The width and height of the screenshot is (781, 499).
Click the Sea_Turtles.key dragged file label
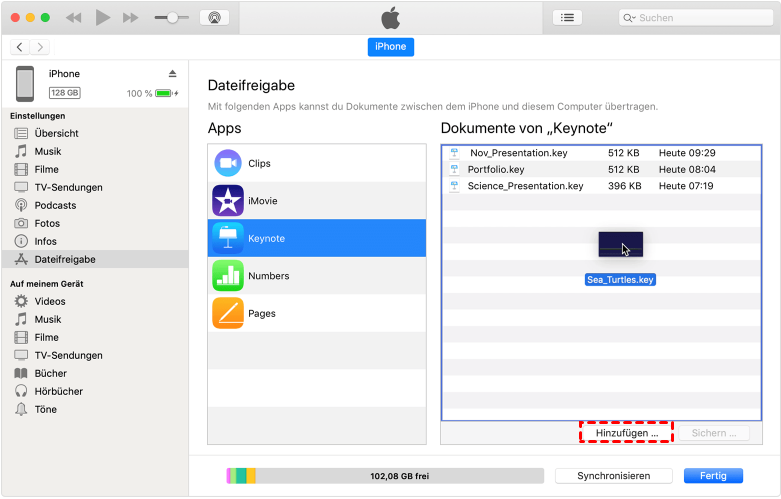click(620, 279)
